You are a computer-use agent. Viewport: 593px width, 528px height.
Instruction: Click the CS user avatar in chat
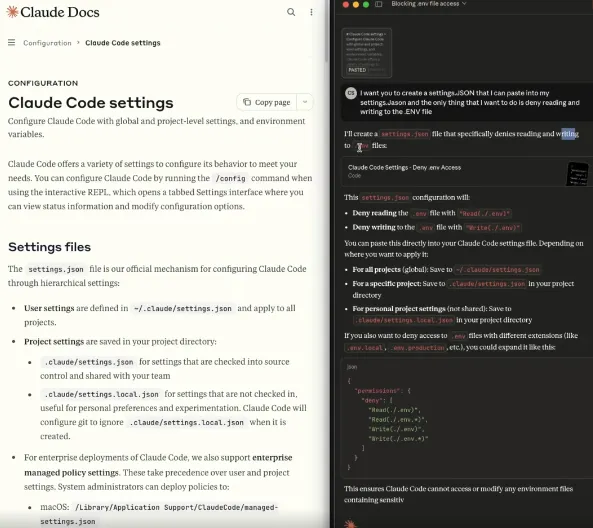(351, 93)
